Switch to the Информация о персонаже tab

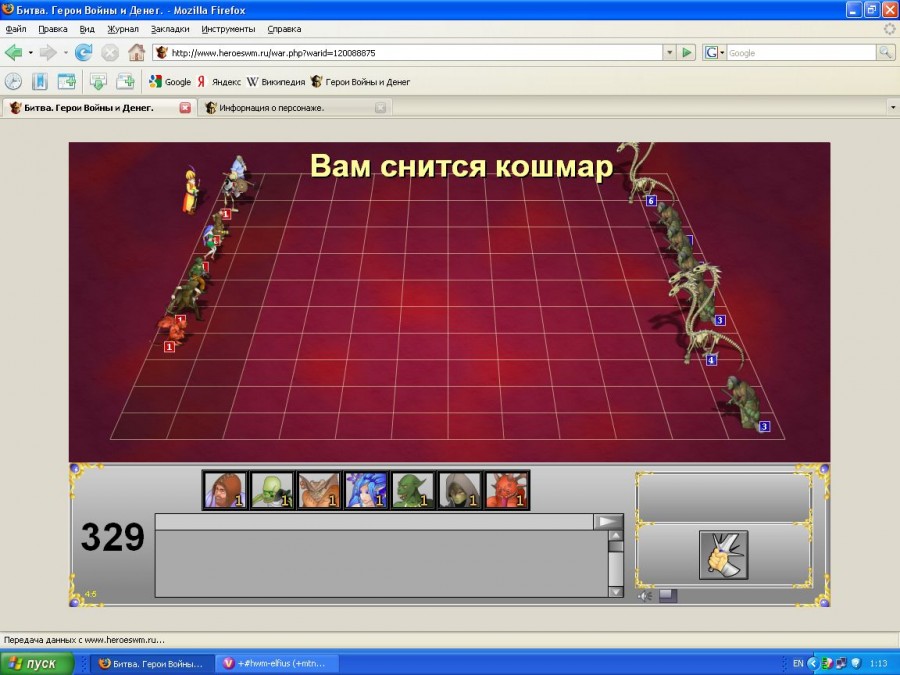click(295, 107)
